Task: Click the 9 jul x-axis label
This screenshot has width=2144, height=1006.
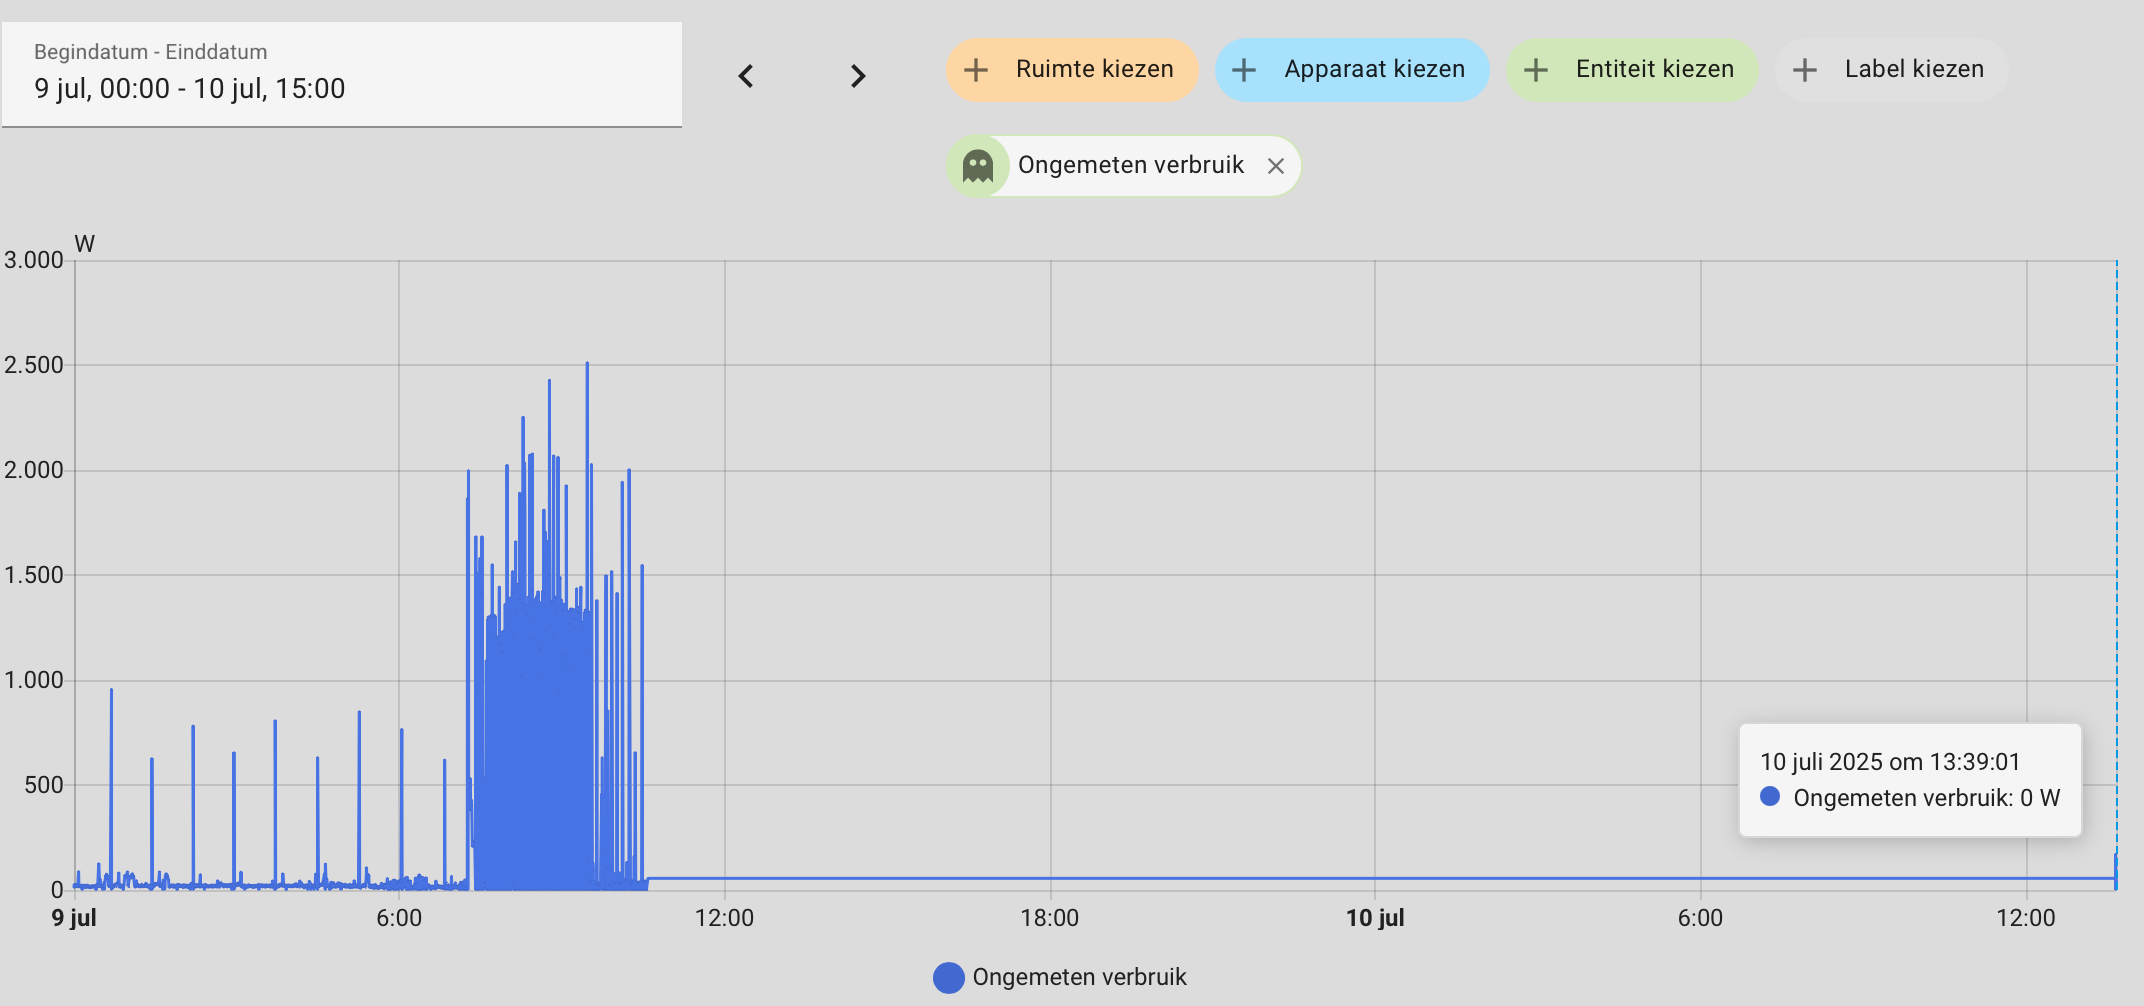Action: (74, 918)
